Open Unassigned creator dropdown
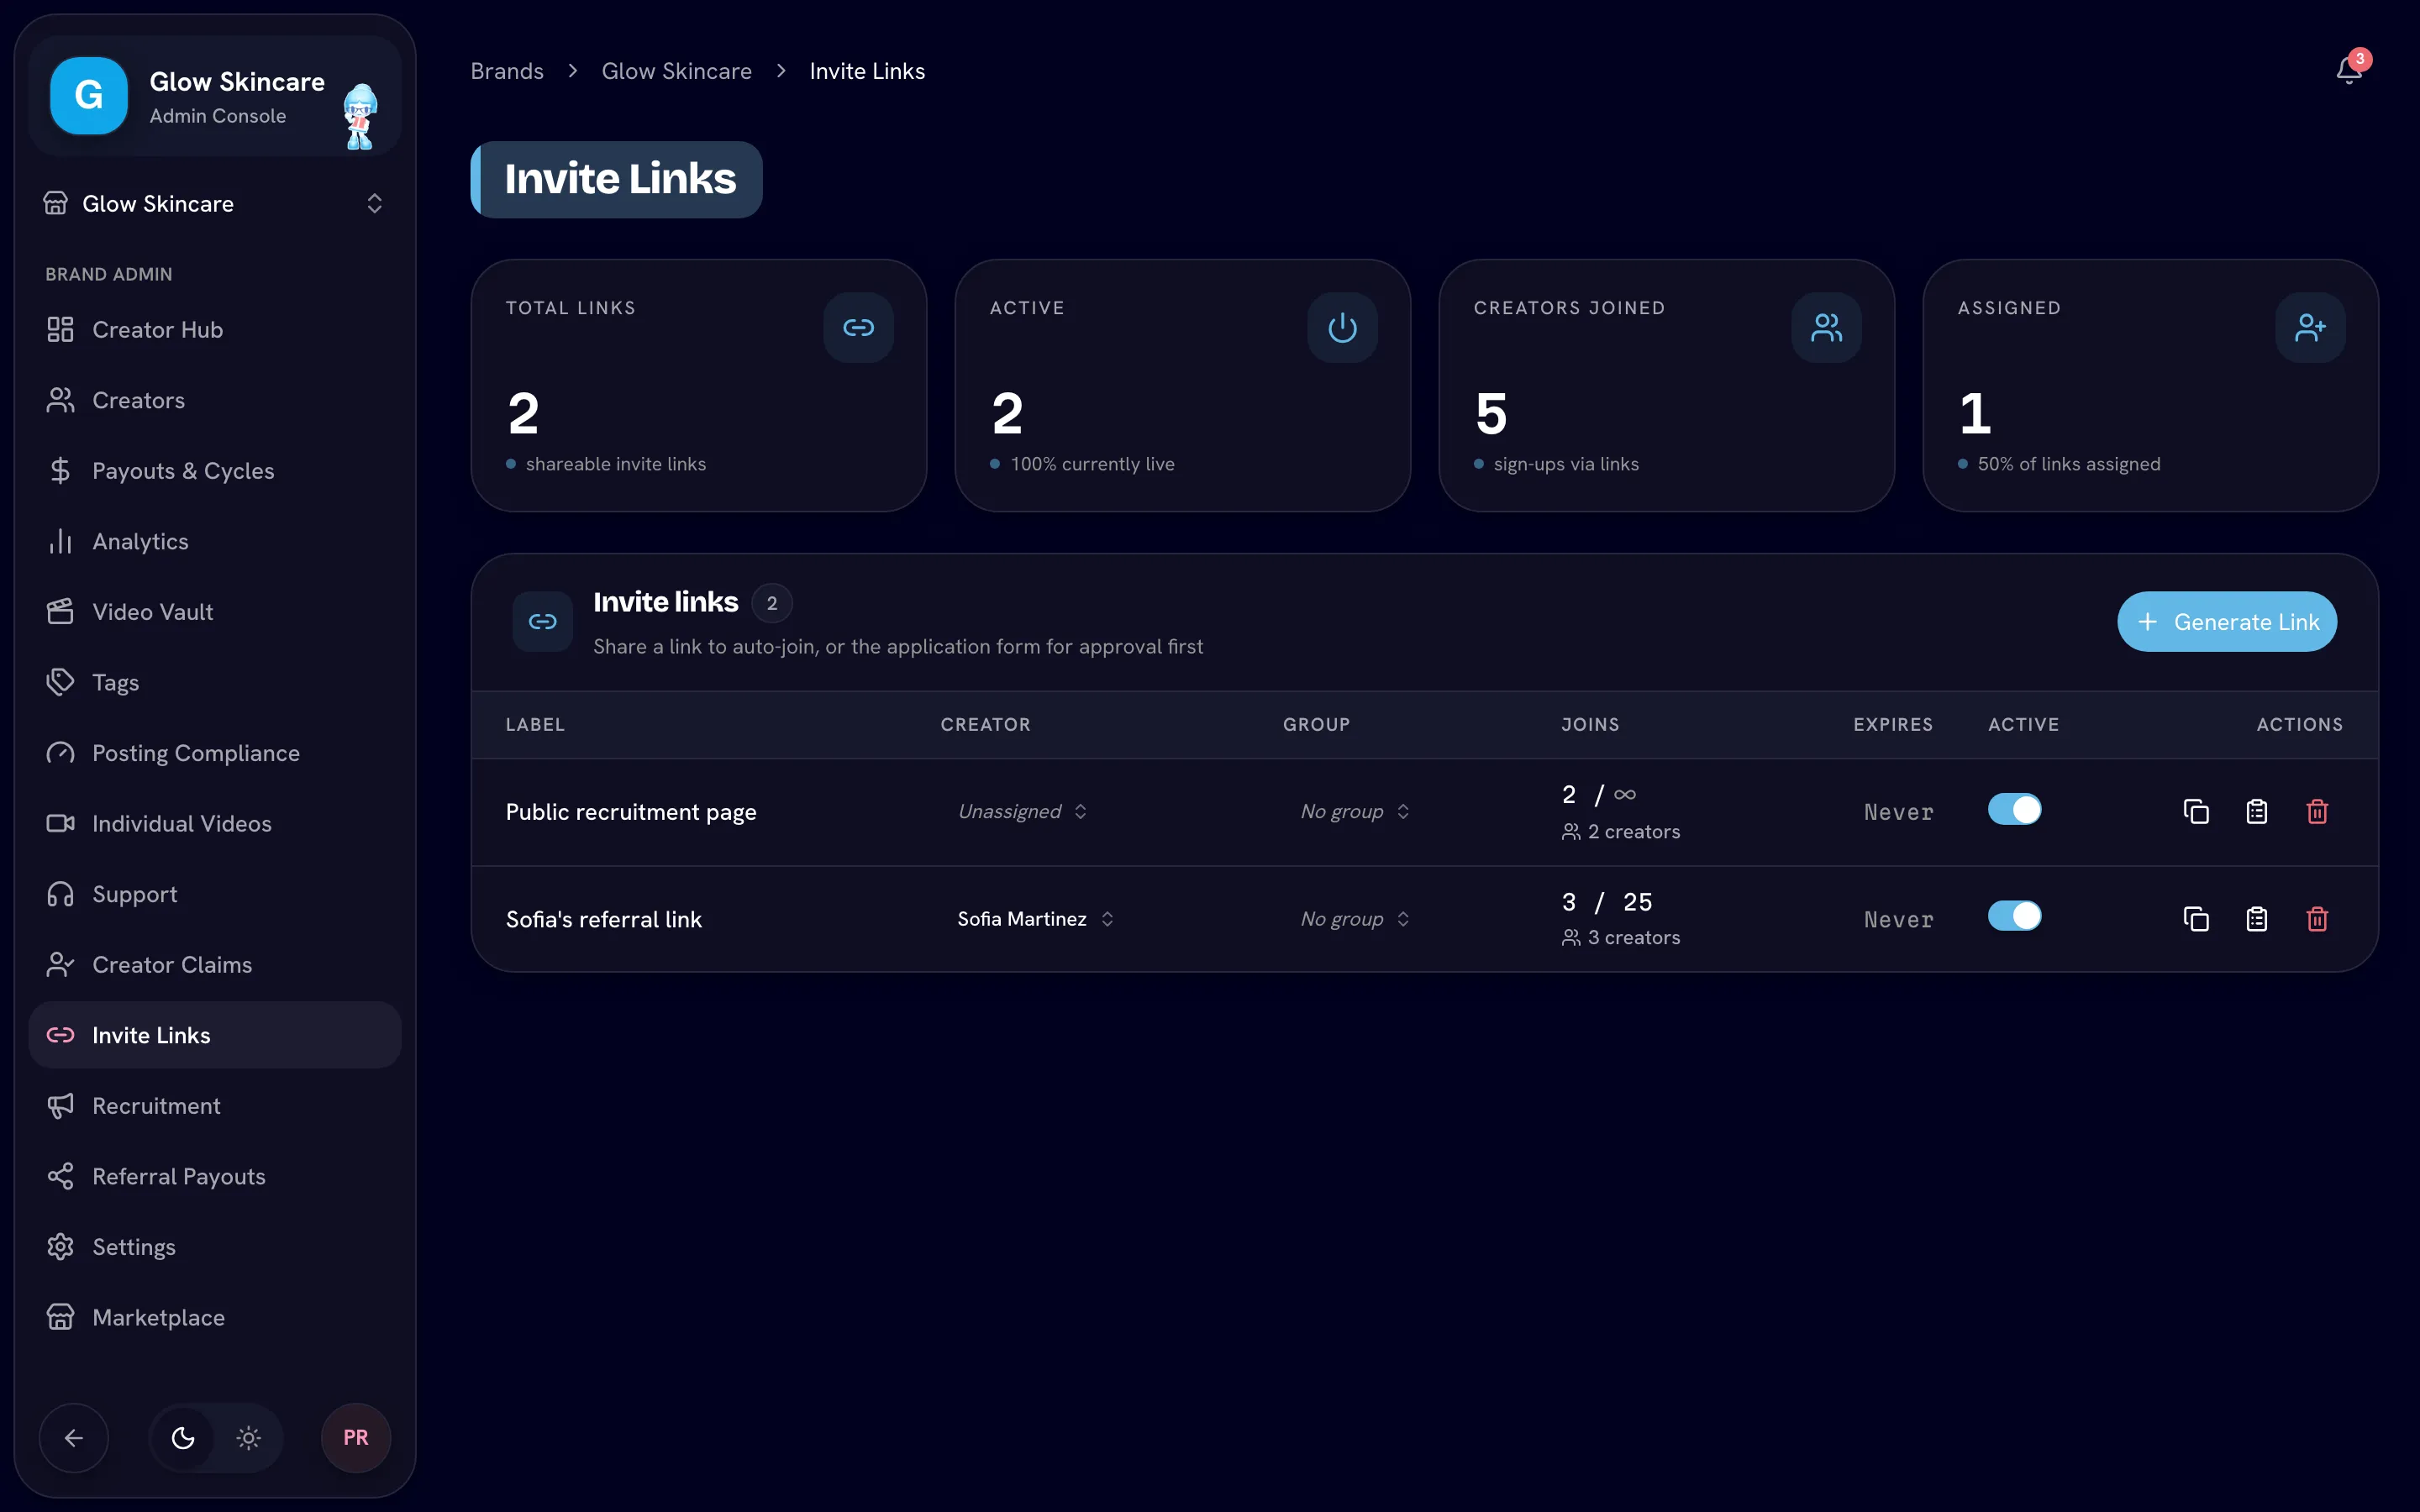 (1022, 811)
